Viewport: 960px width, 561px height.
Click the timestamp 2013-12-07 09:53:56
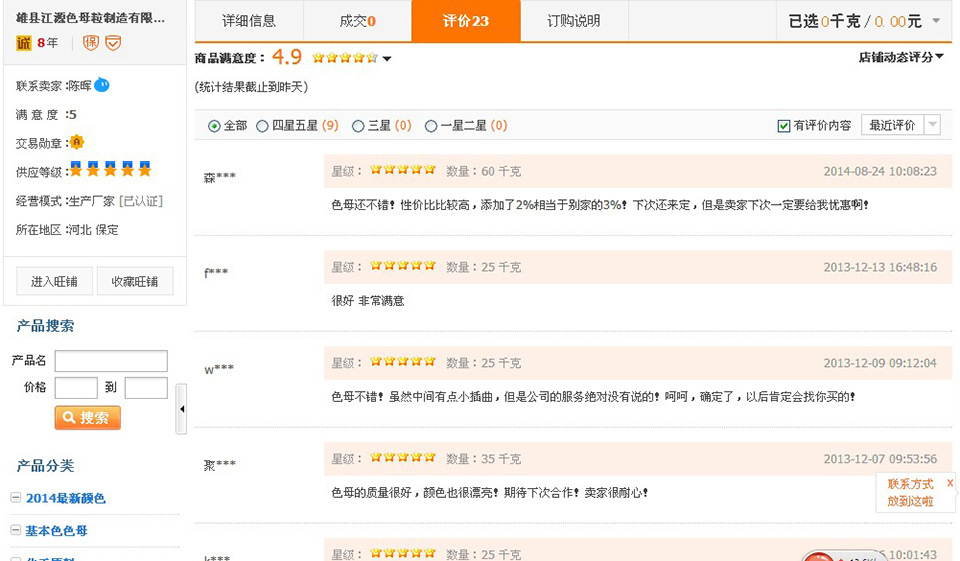pos(880,459)
